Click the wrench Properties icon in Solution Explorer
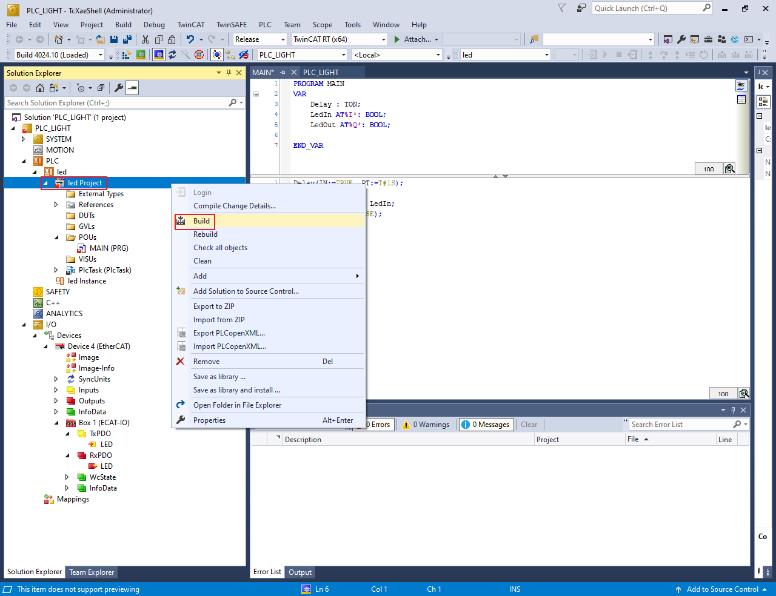This screenshot has width=776, height=596. 118,88
